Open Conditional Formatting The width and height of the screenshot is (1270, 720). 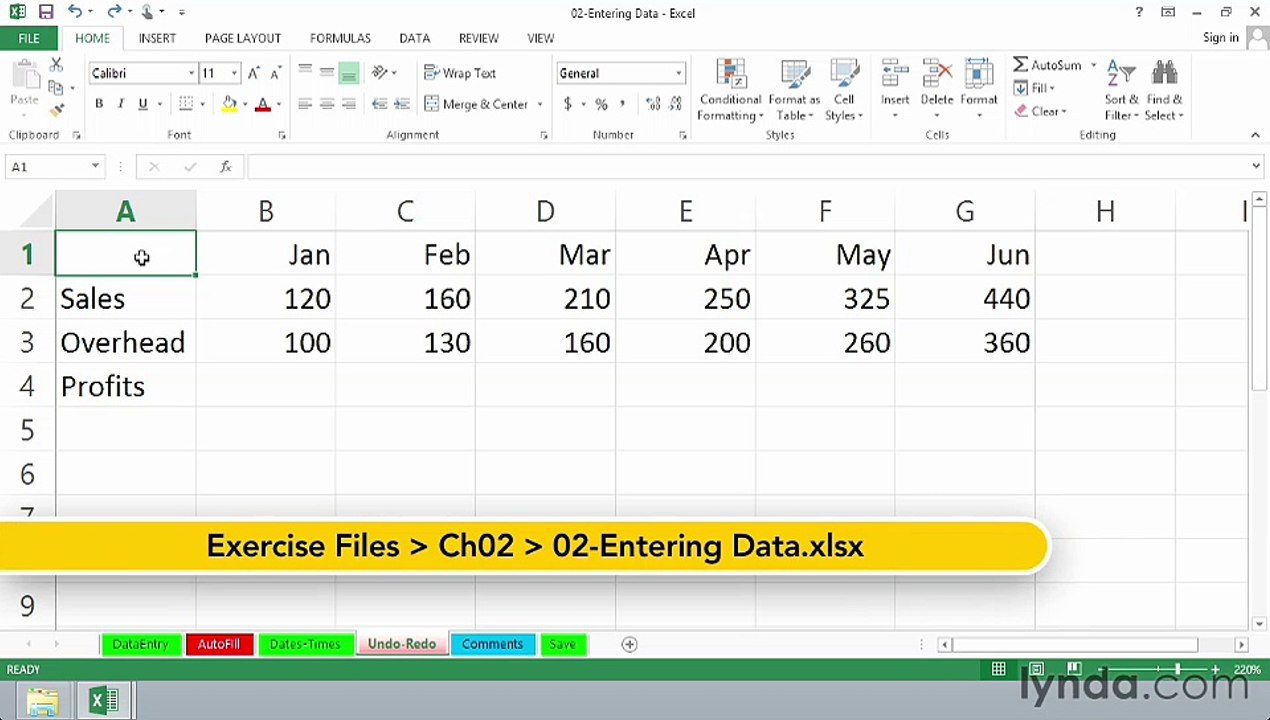click(x=730, y=90)
